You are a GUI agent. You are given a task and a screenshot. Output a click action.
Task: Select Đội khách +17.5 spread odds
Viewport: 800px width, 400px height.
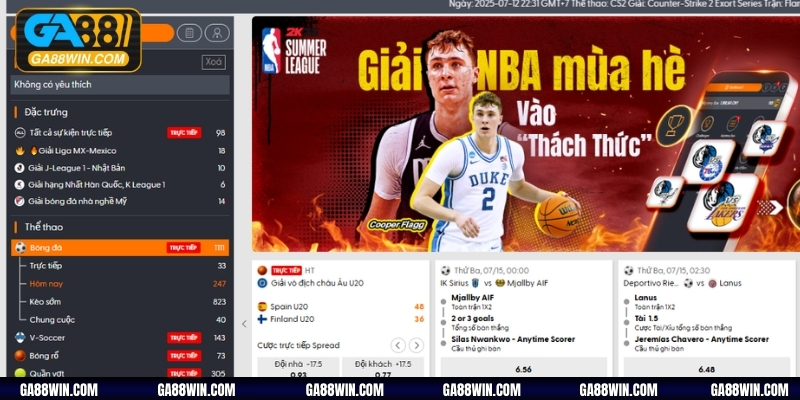pyautogui.click(x=383, y=368)
